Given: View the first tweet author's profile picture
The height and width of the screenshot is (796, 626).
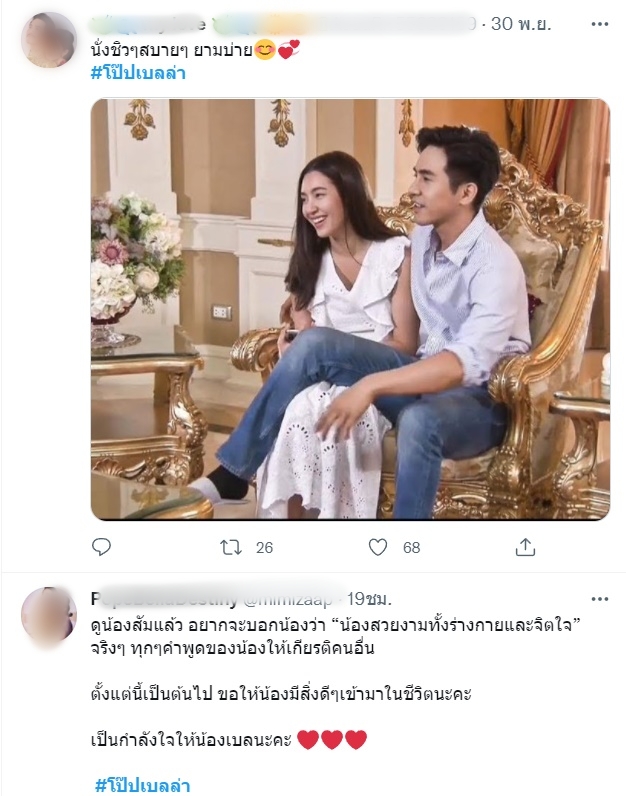Looking at the screenshot, I should [x=49, y=40].
